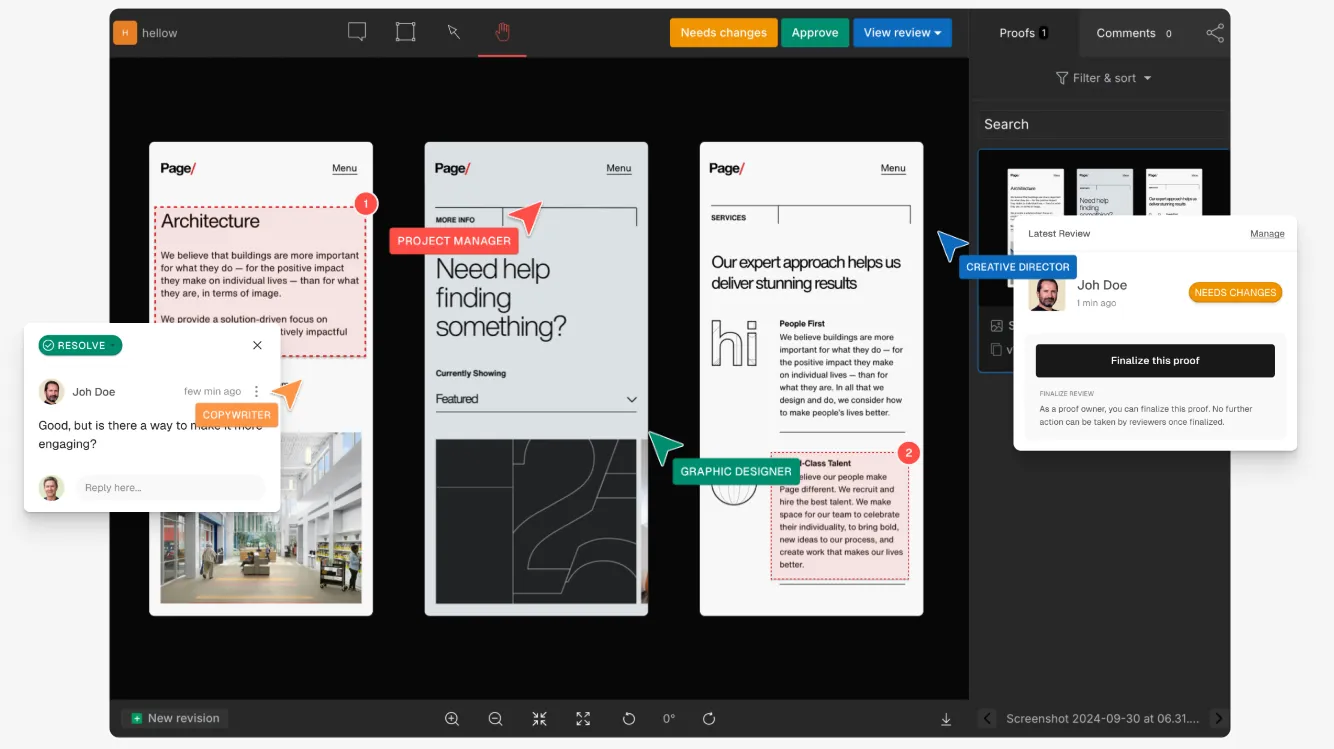Rotate the proof counterclockwise
The image size is (1334, 749).
pyautogui.click(x=629, y=718)
